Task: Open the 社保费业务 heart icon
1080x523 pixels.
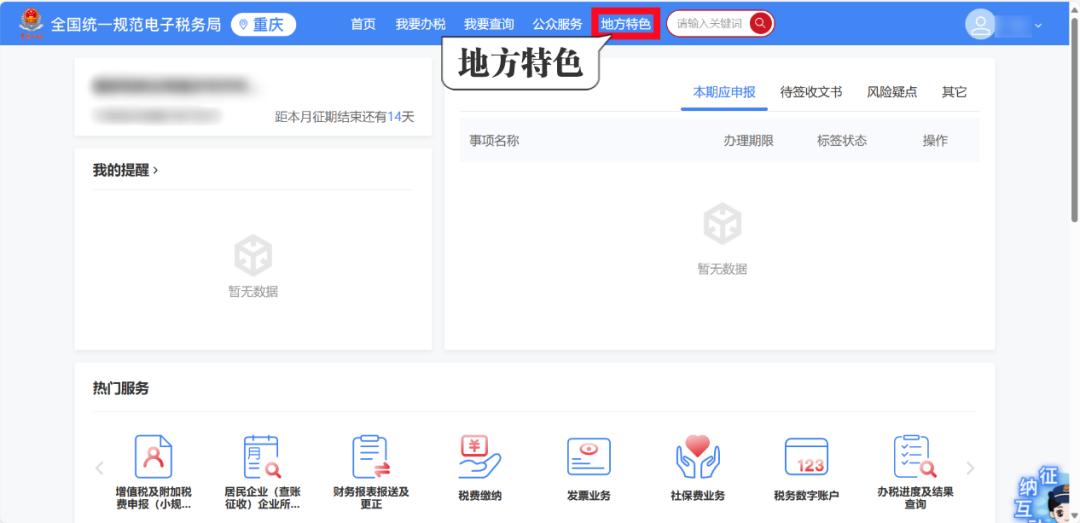Action: point(697,458)
